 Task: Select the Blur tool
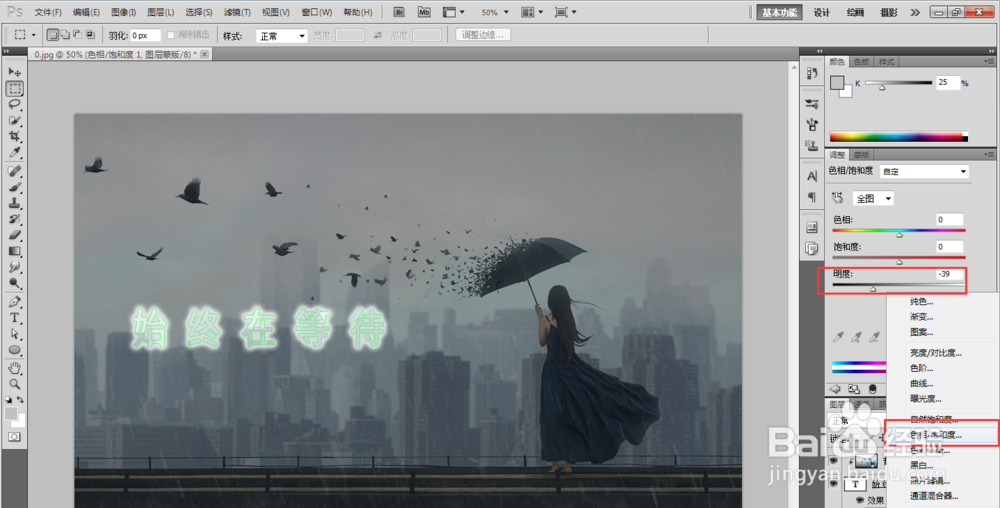[15, 267]
